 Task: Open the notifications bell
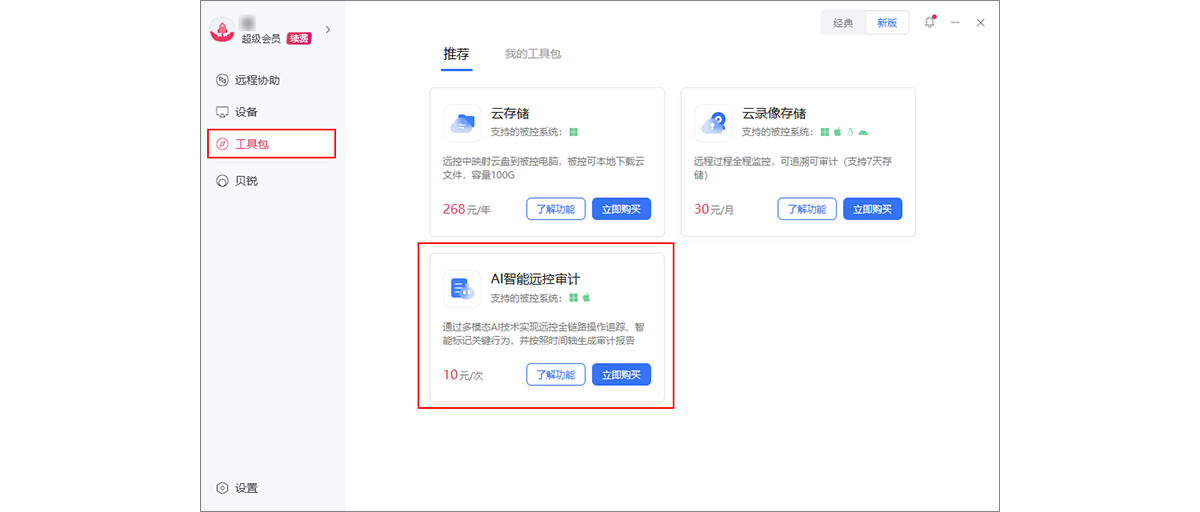click(930, 22)
